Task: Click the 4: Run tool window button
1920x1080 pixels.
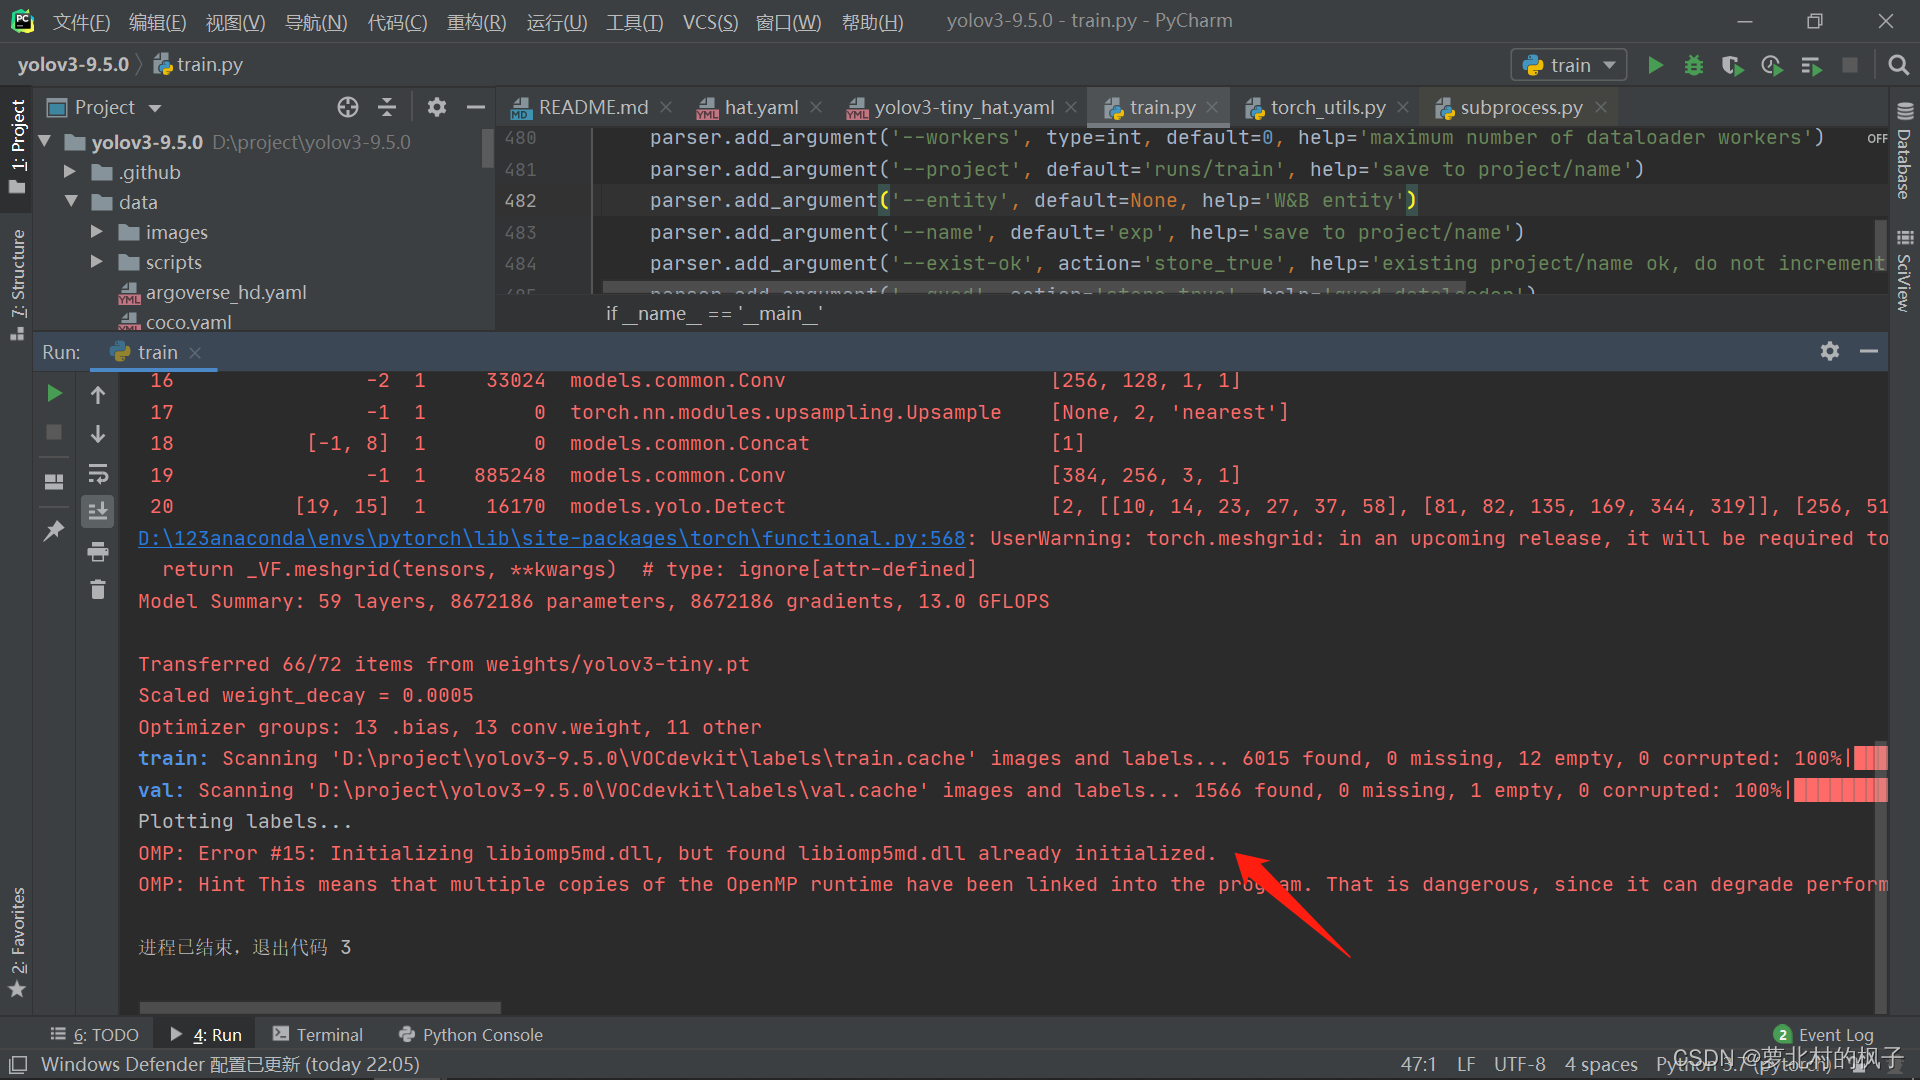Action: pyautogui.click(x=206, y=1034)
